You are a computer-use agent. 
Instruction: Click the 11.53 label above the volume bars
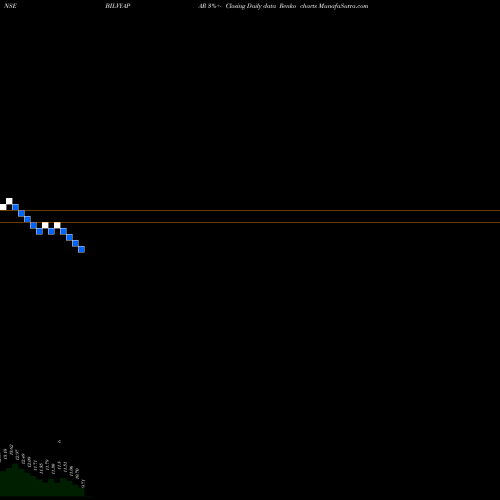tap(65, 467)
